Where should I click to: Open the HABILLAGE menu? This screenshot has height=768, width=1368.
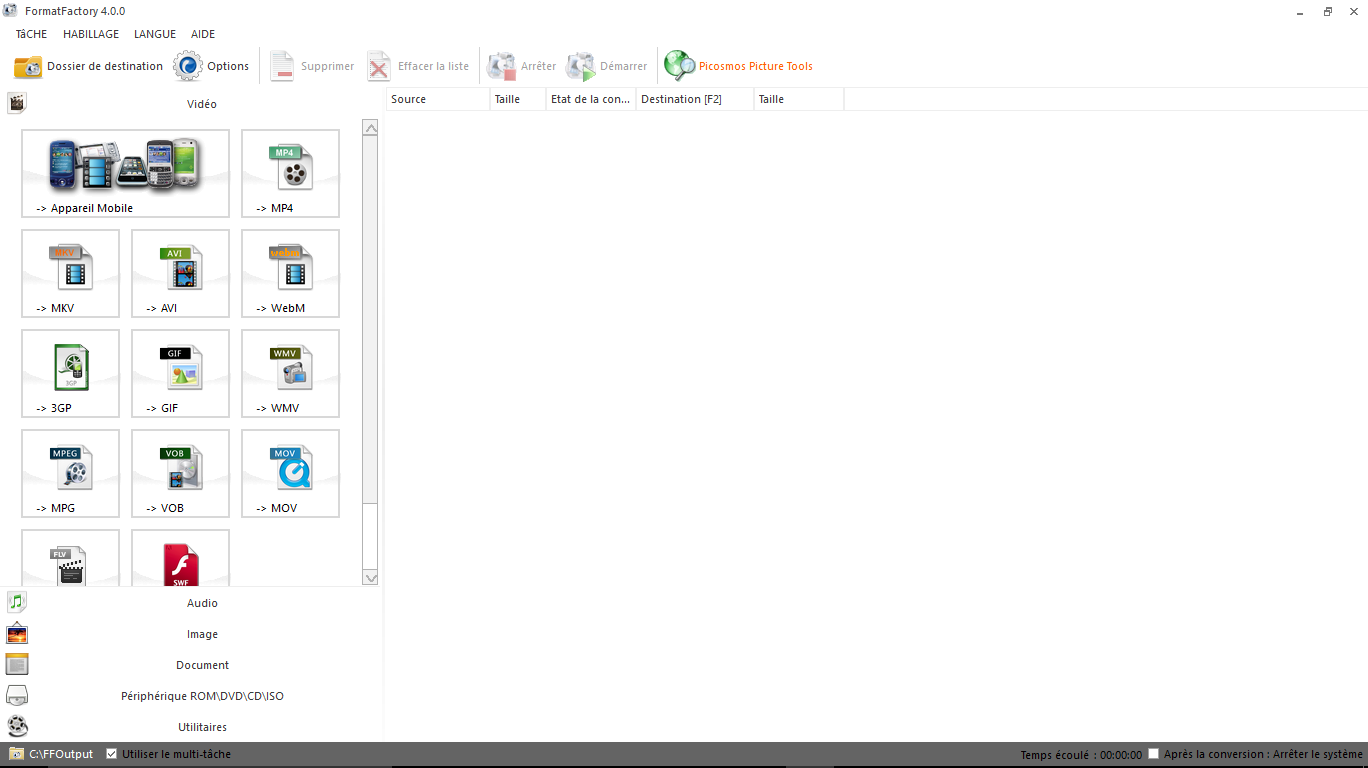pyautogui.click(x=91, y=34)
